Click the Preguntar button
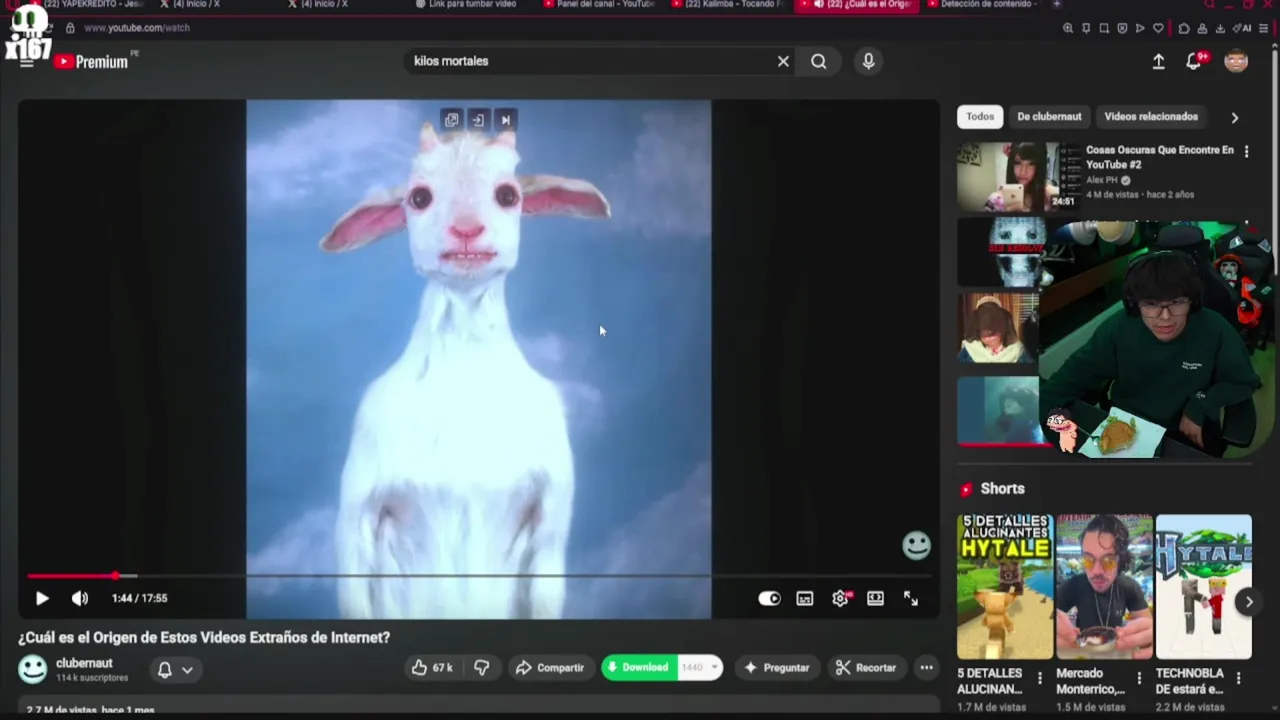The height and width of the screenshot is (720, 1280). [x=777, y=668]
